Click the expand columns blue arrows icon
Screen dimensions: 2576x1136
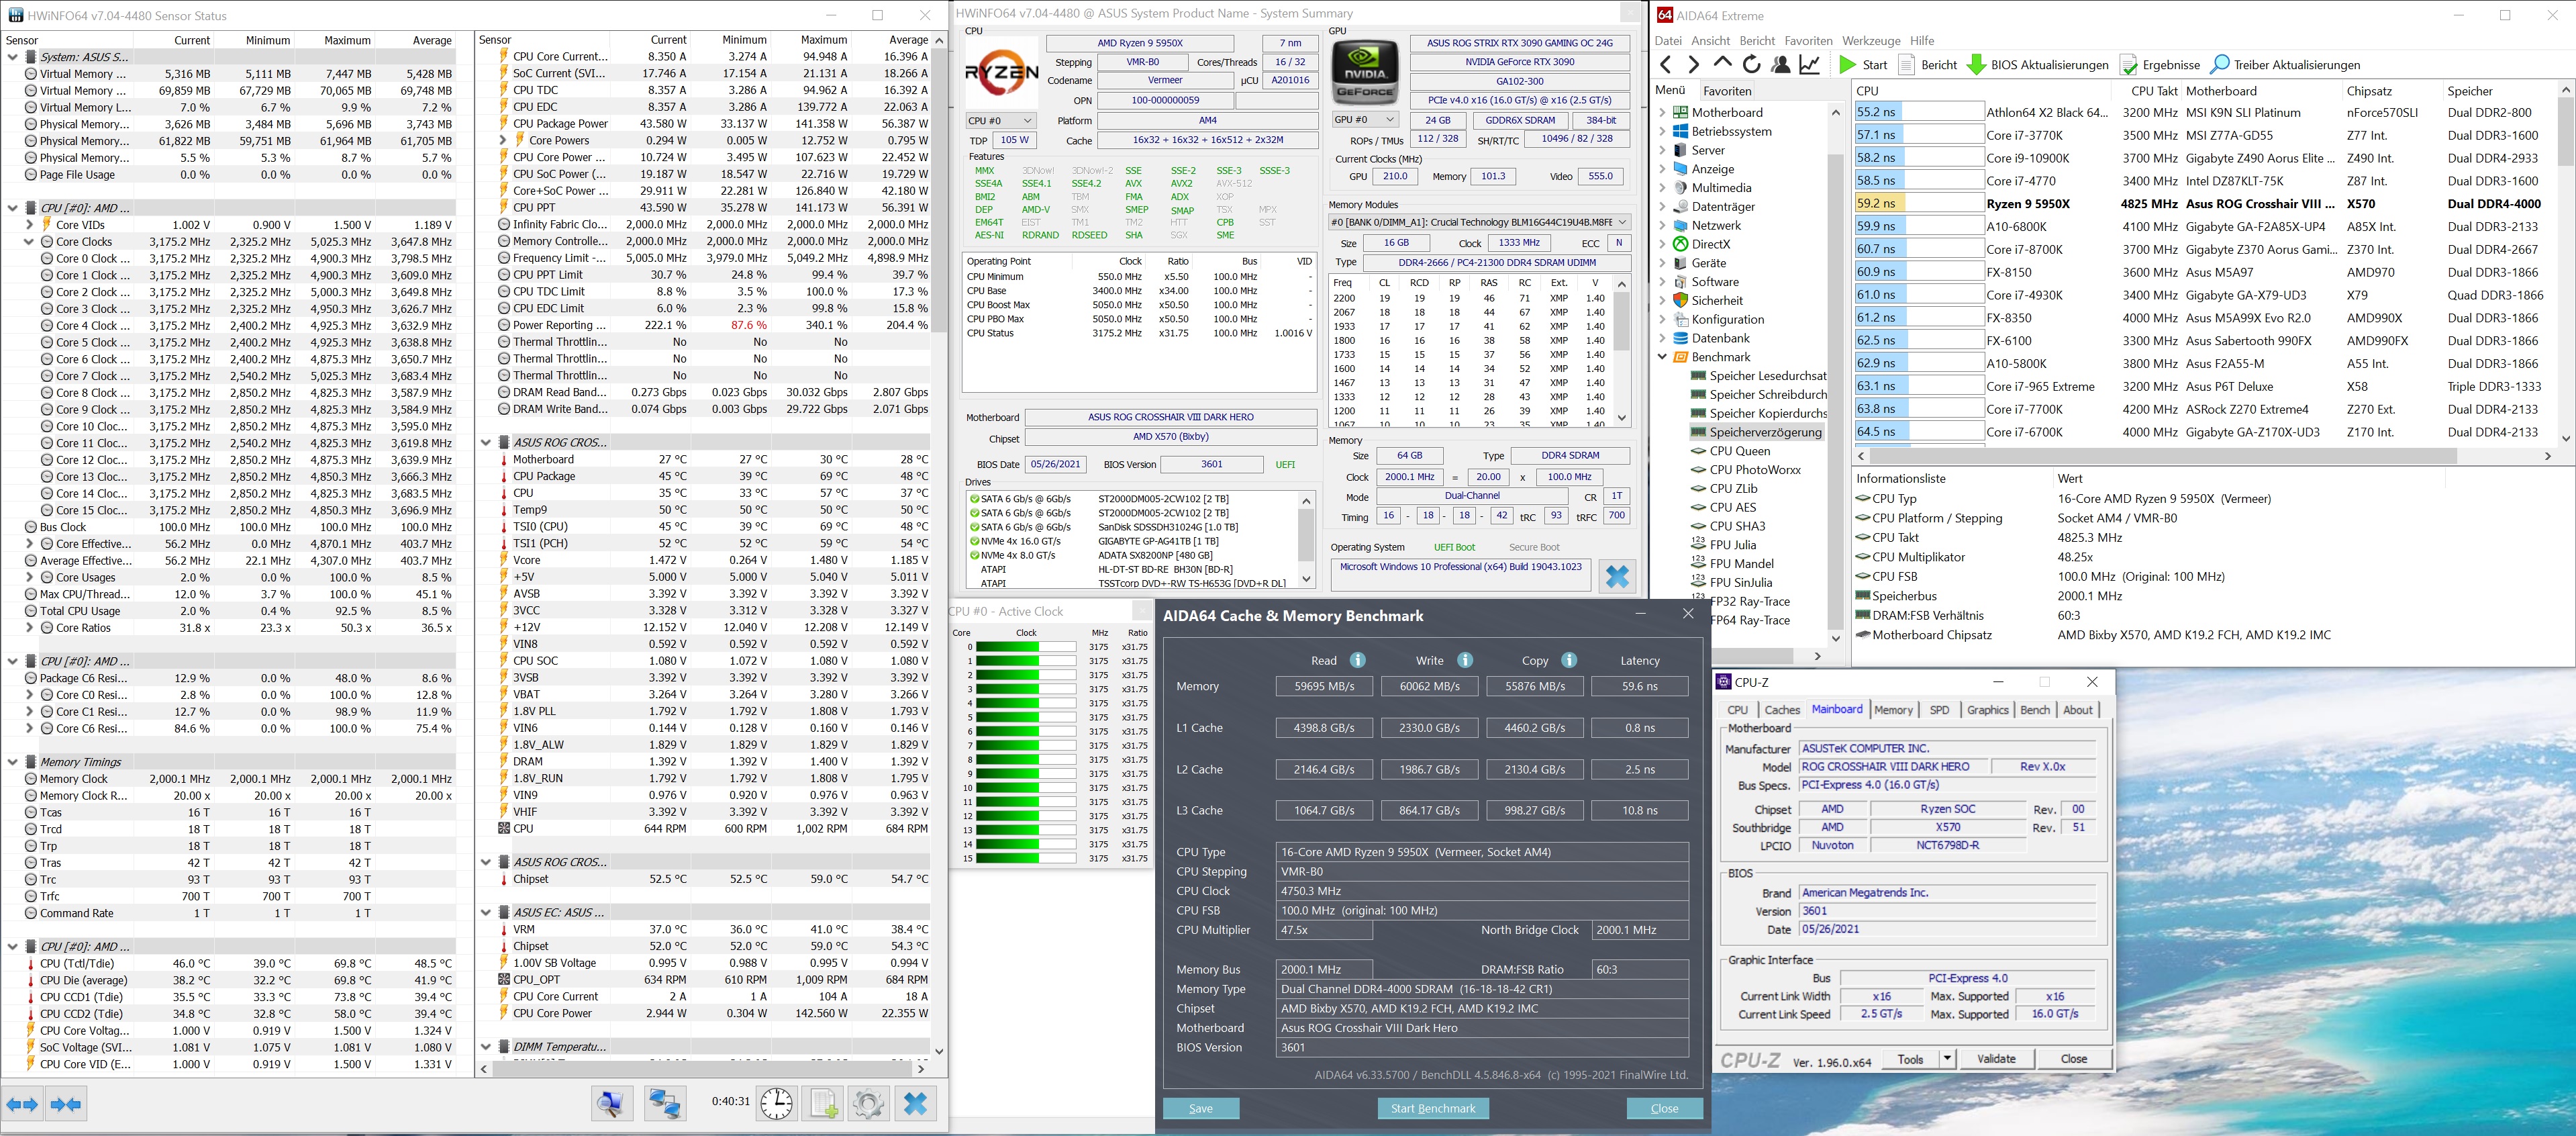coord(22,1104)
